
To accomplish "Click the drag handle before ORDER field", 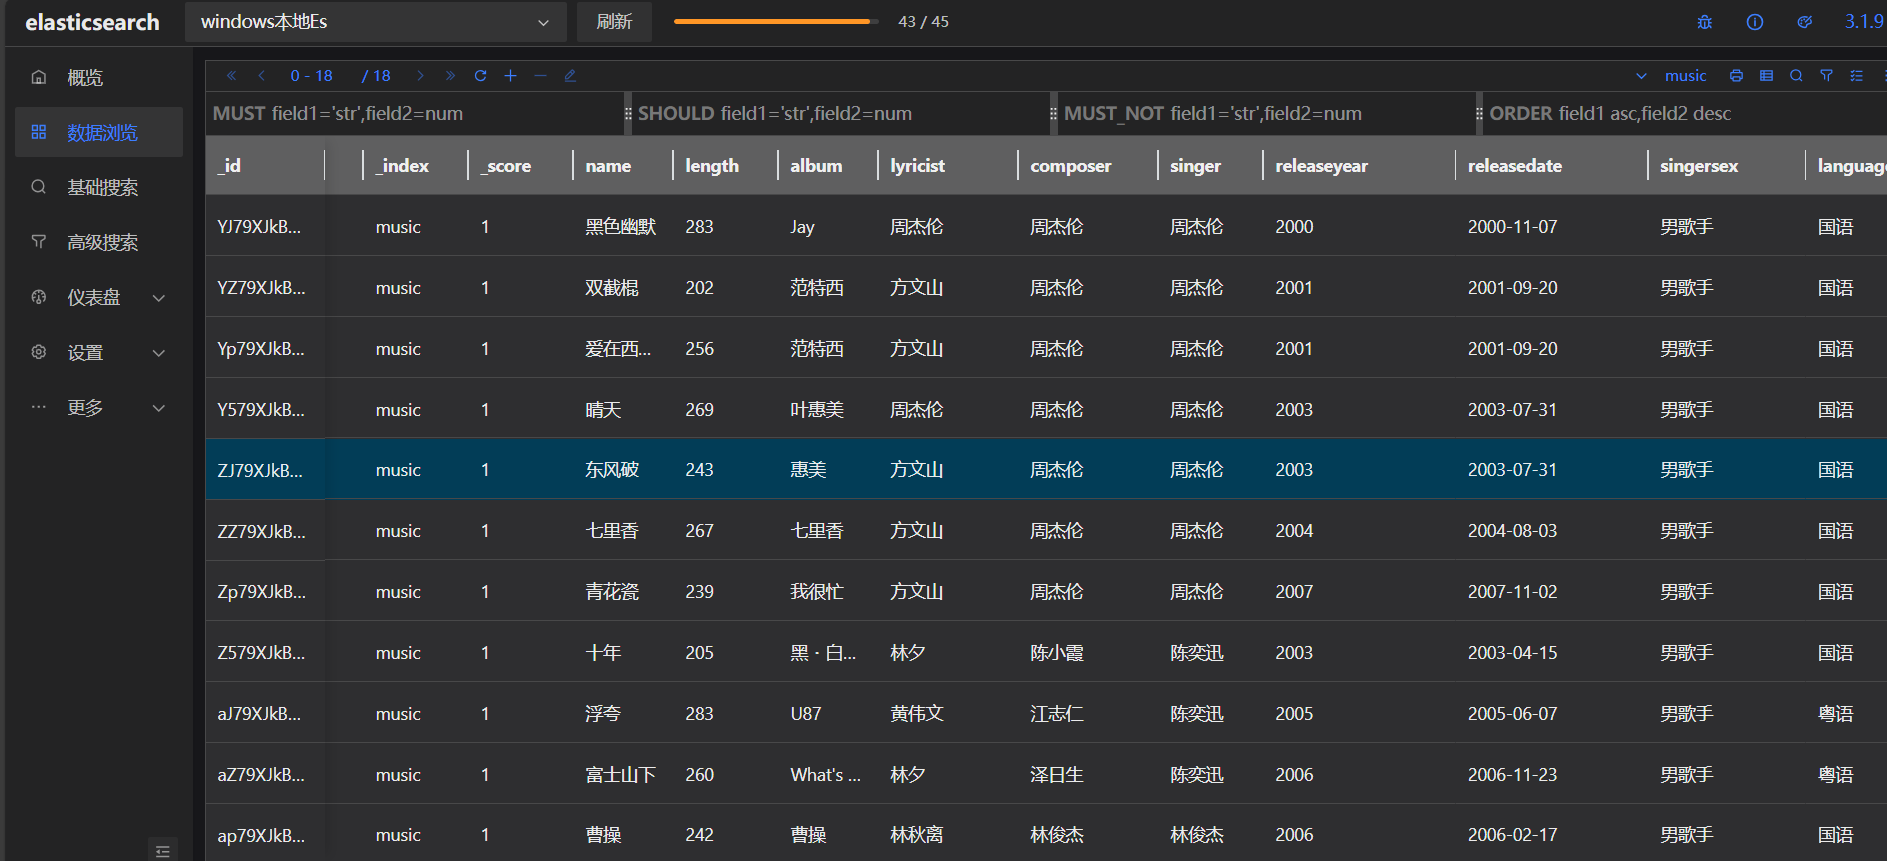I will tap(1479, 114).
